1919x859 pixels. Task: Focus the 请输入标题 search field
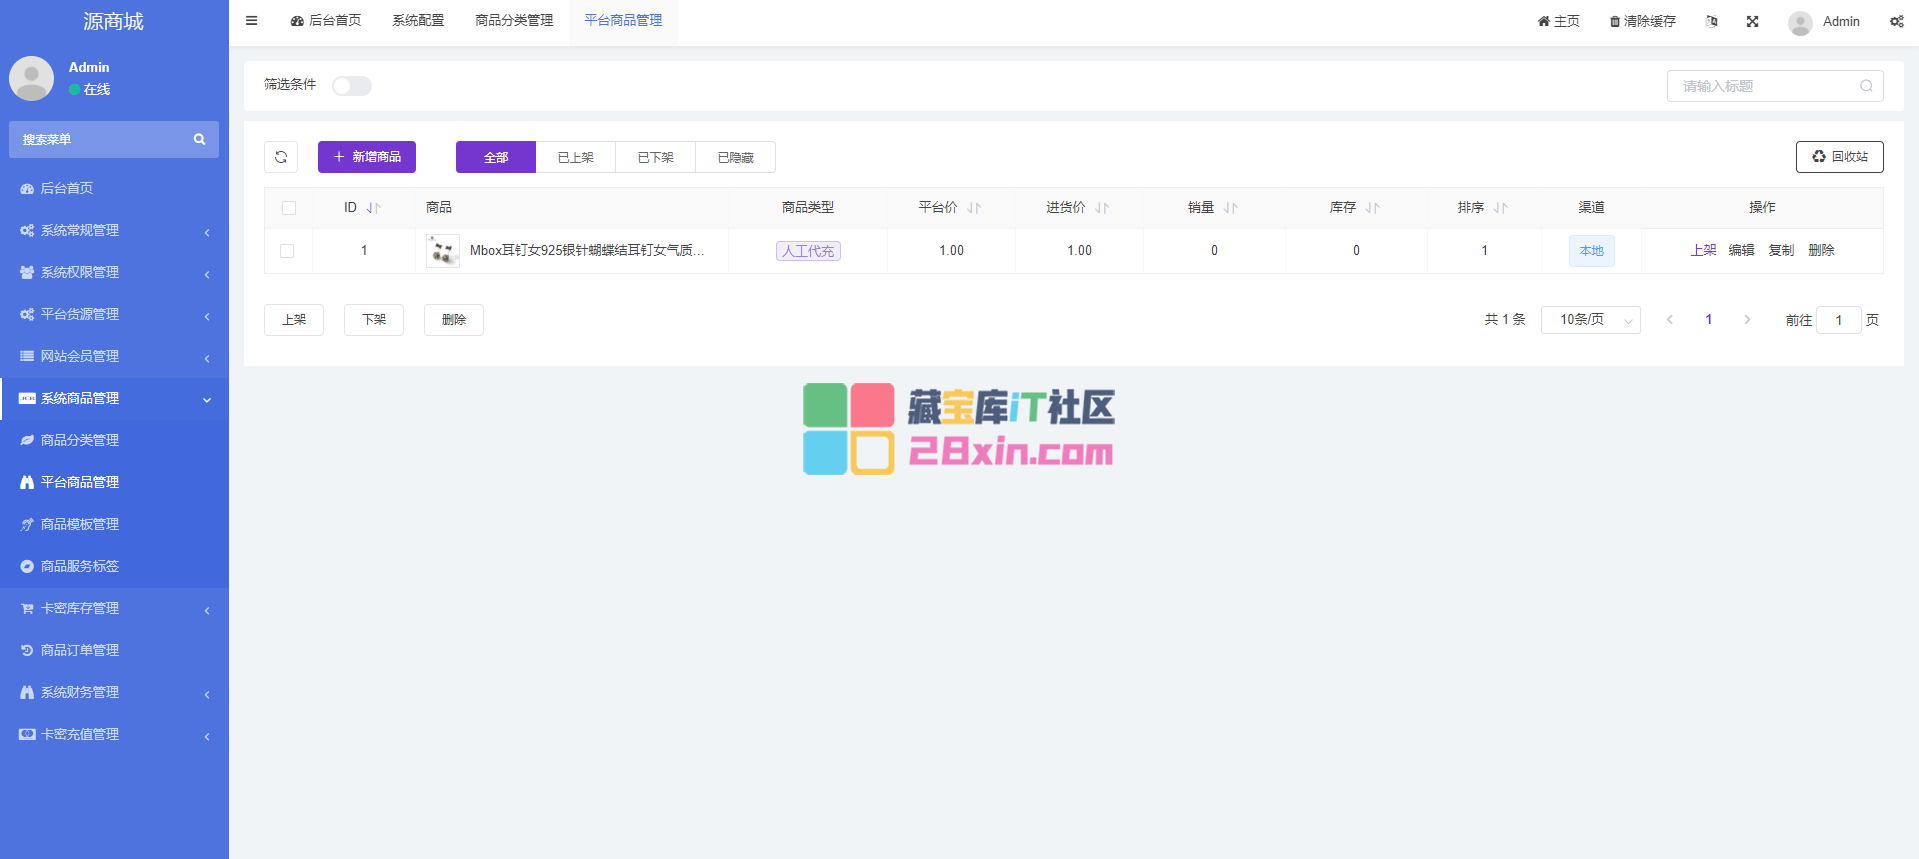1775,86
